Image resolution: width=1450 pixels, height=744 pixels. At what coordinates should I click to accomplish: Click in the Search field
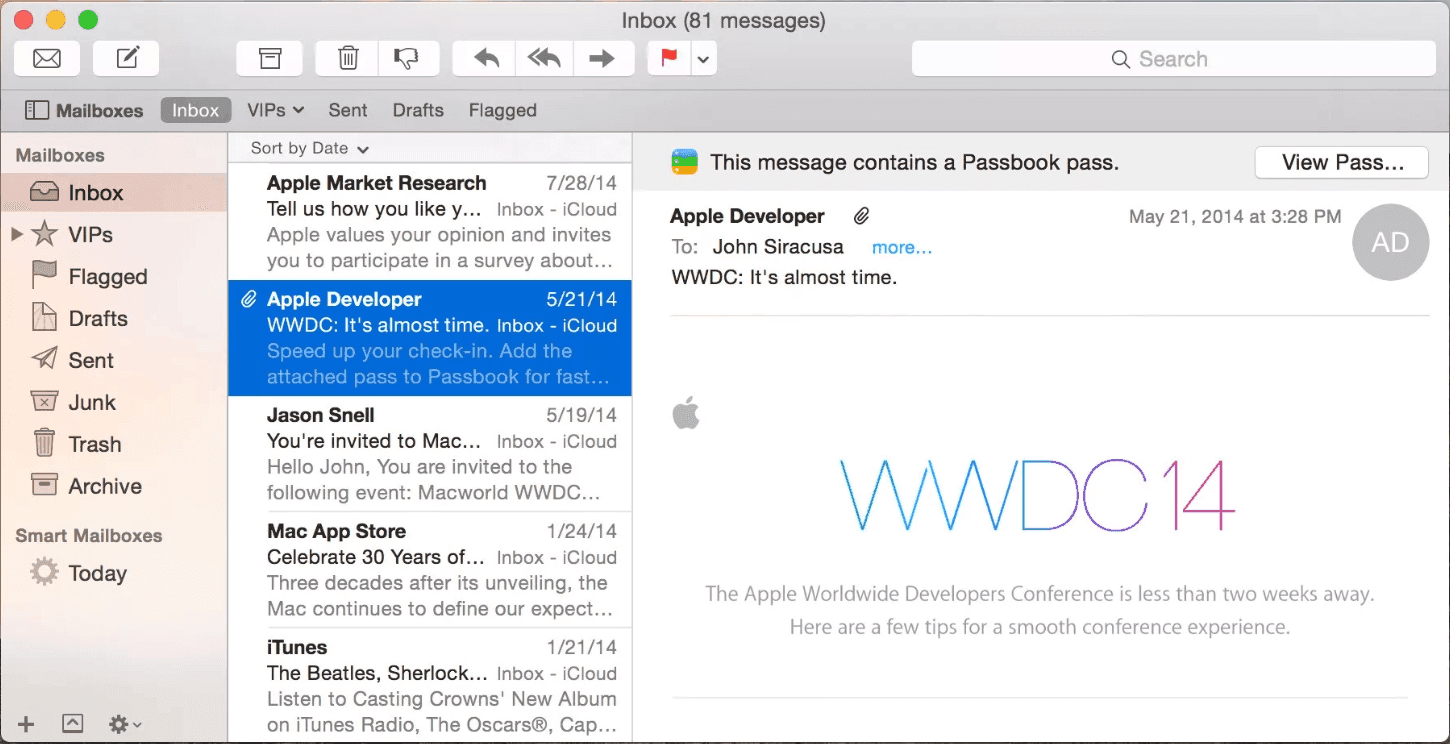[1173, 59]
